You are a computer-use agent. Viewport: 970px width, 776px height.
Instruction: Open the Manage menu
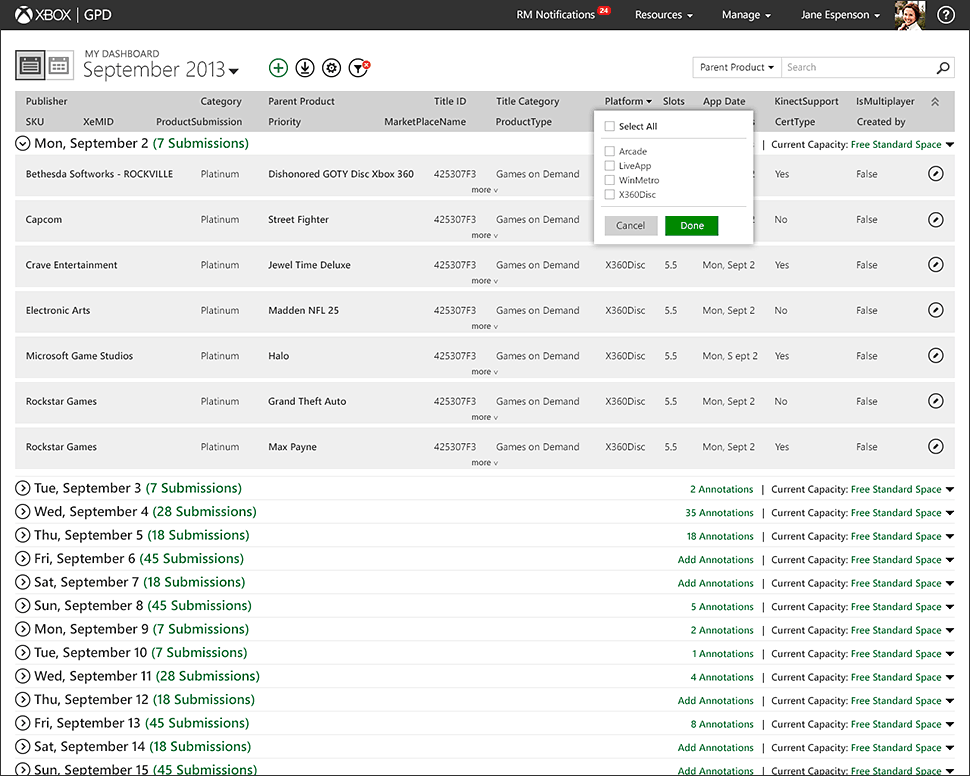point(746,15)
